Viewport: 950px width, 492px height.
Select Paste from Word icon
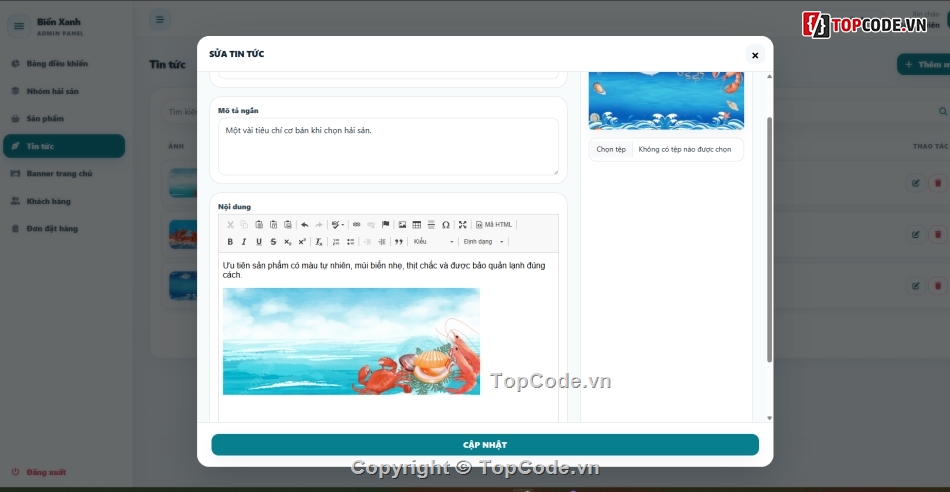coord(288,225)
